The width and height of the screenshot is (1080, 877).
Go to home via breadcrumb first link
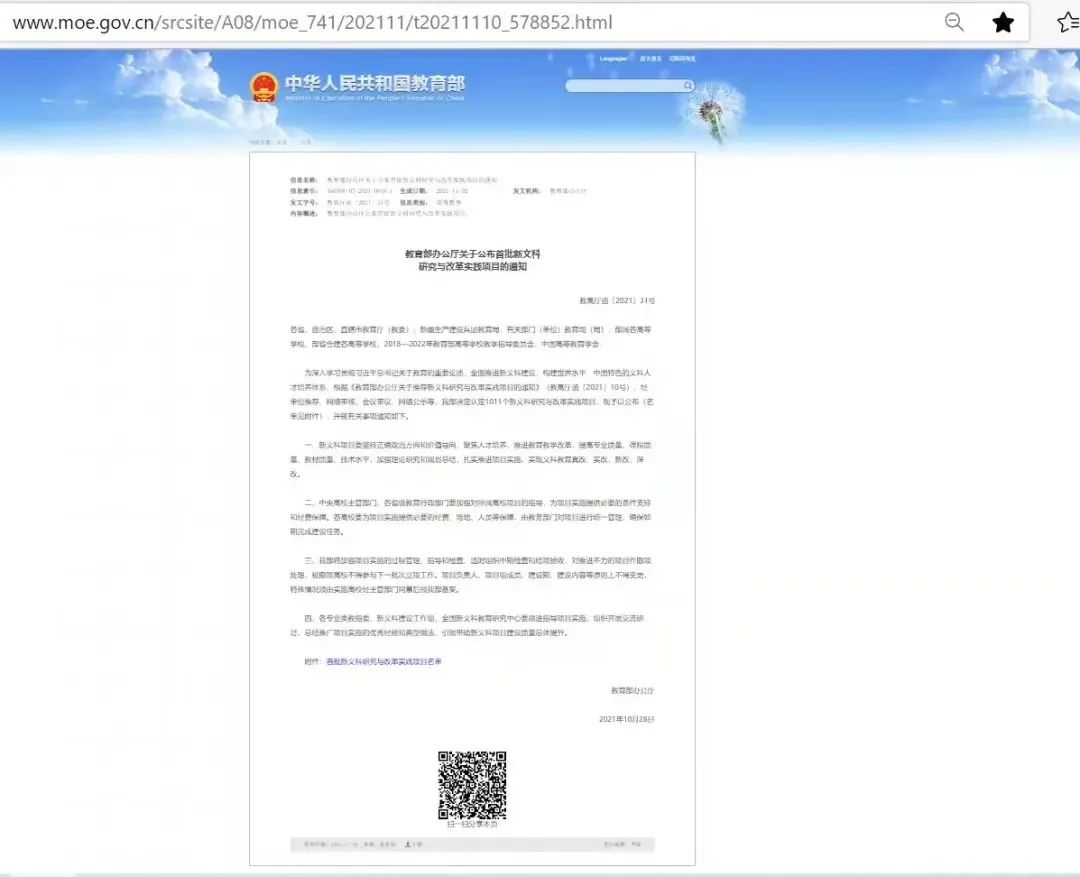point(267,143)
